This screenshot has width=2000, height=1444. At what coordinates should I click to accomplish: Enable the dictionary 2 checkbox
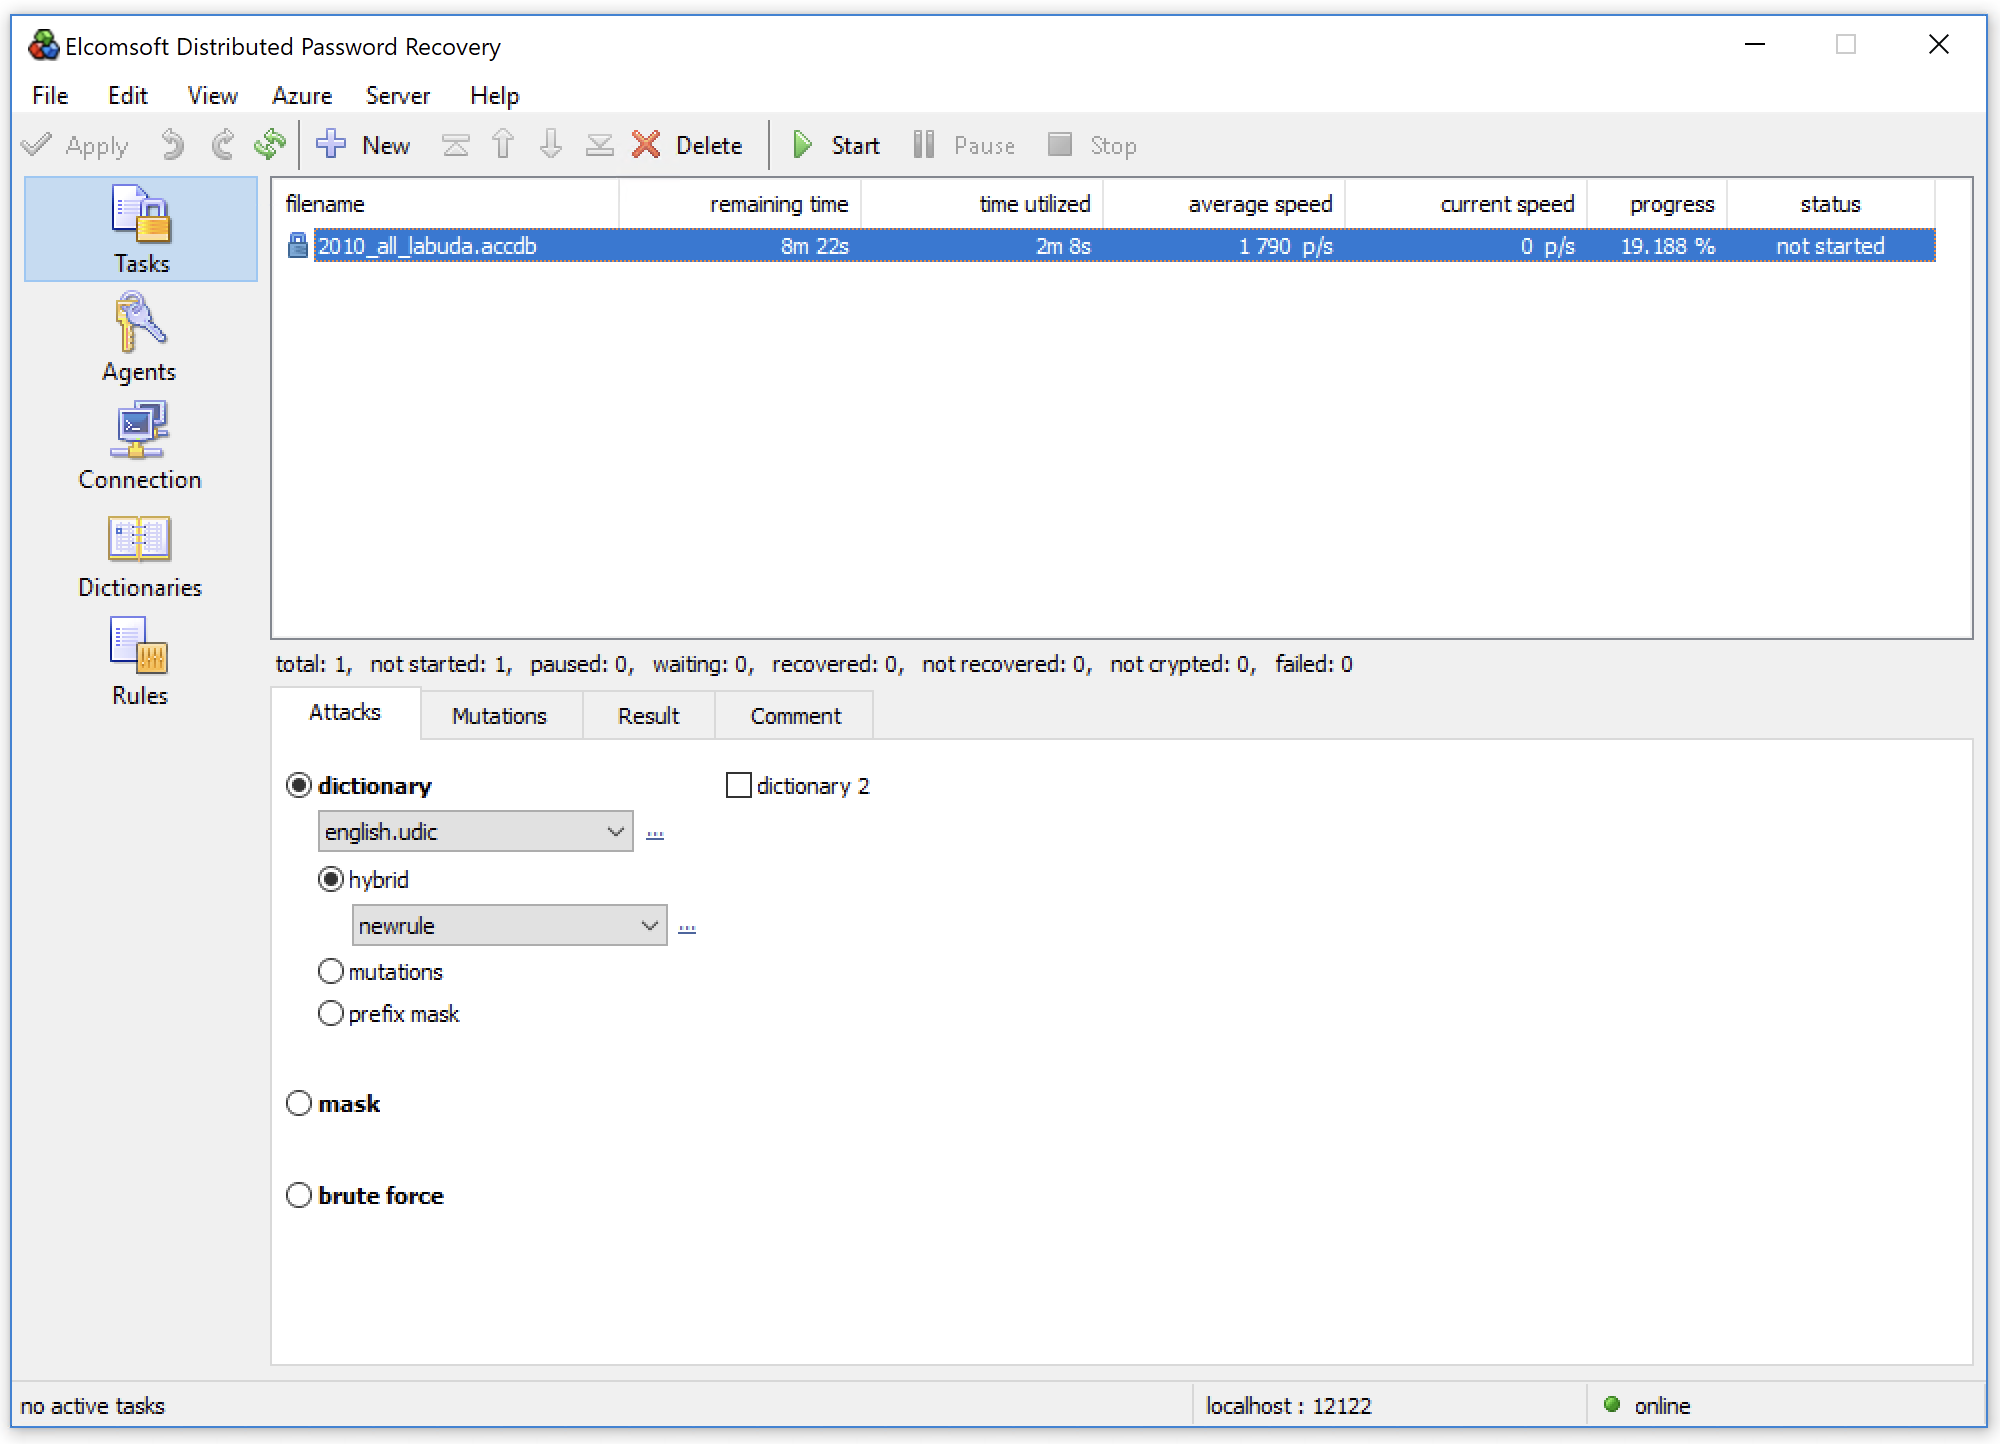(x=738, y=784)
